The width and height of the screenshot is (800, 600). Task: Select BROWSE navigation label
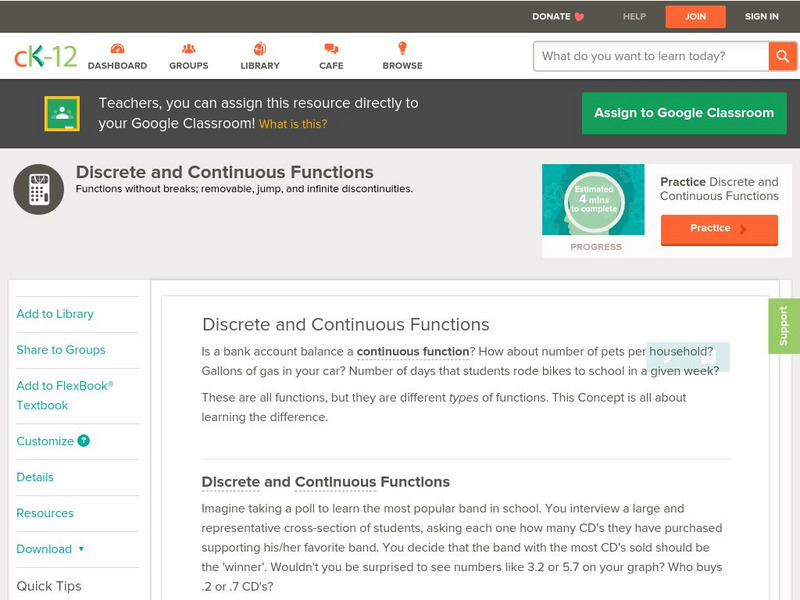click(402, 66)
